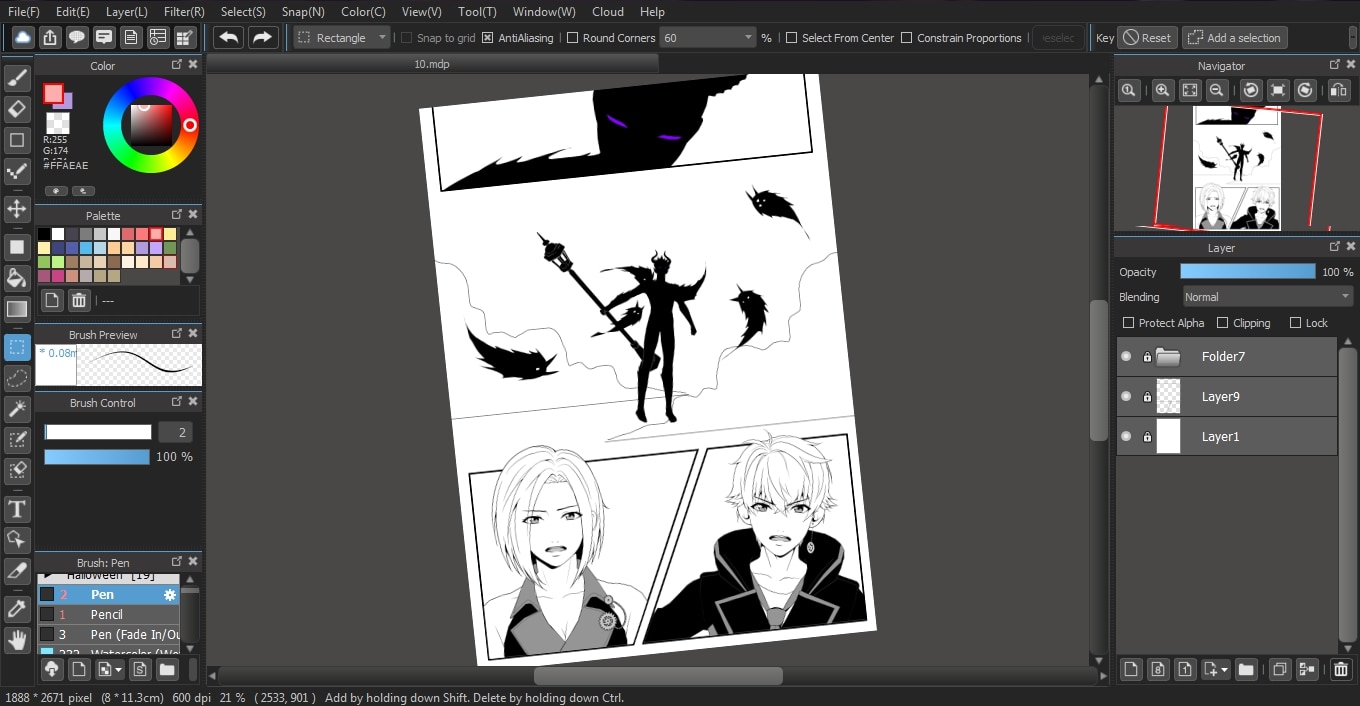This screenshot has width=1360, height=706.
Task: Click the Undo arrow button
Action: [229, 37]
